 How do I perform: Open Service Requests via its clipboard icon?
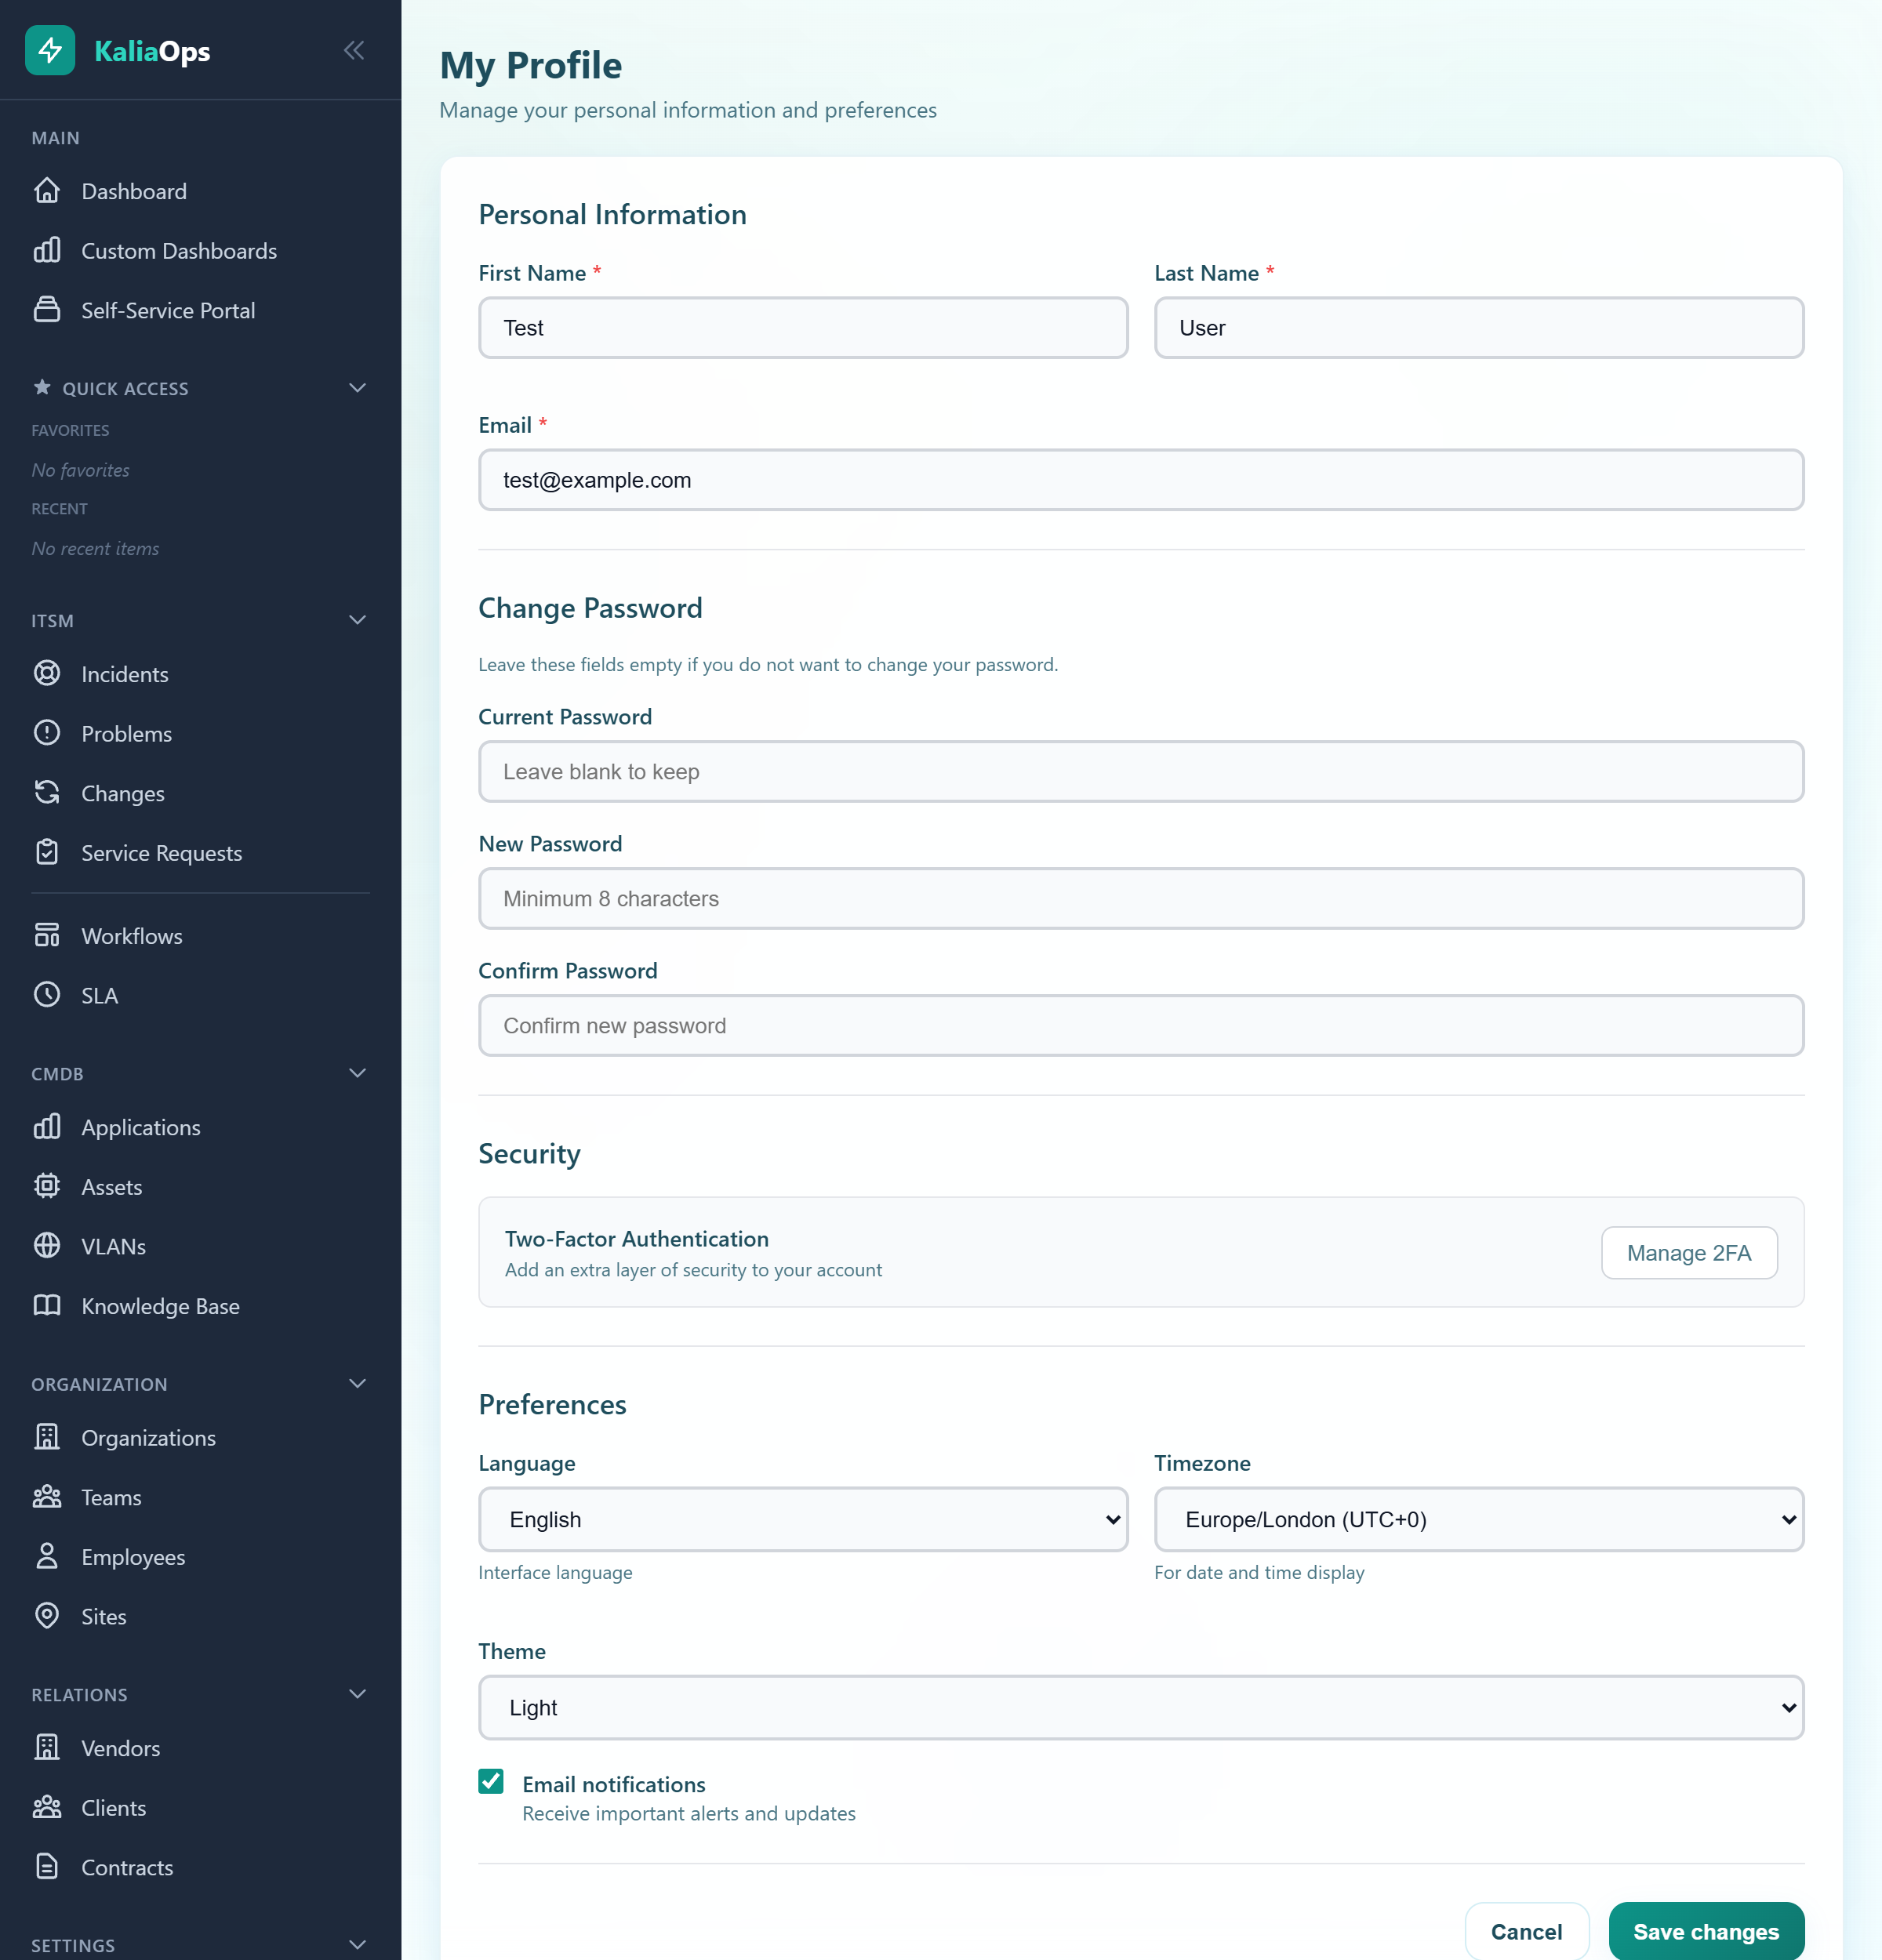pos(48,852)
